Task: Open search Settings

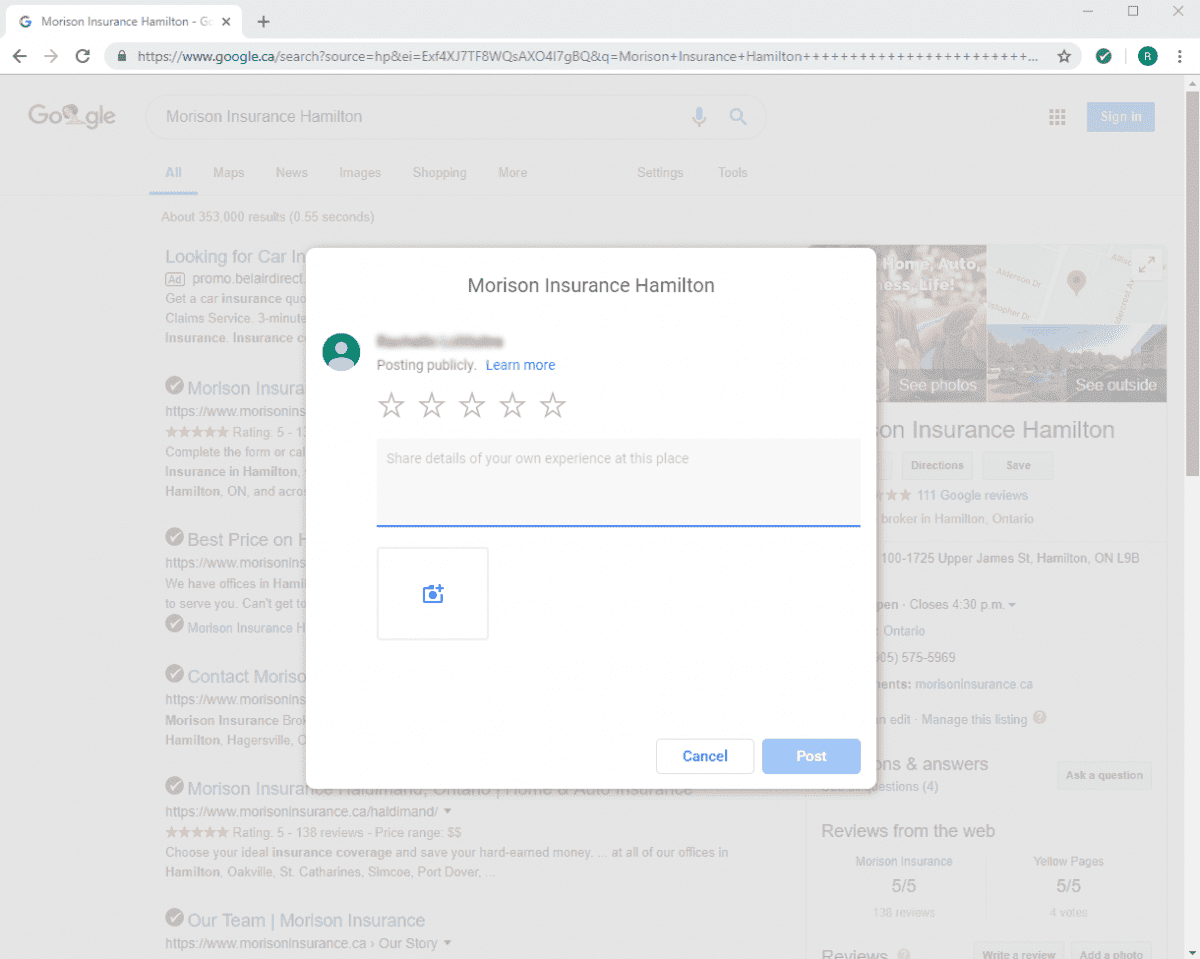Action: coord(660,173)
